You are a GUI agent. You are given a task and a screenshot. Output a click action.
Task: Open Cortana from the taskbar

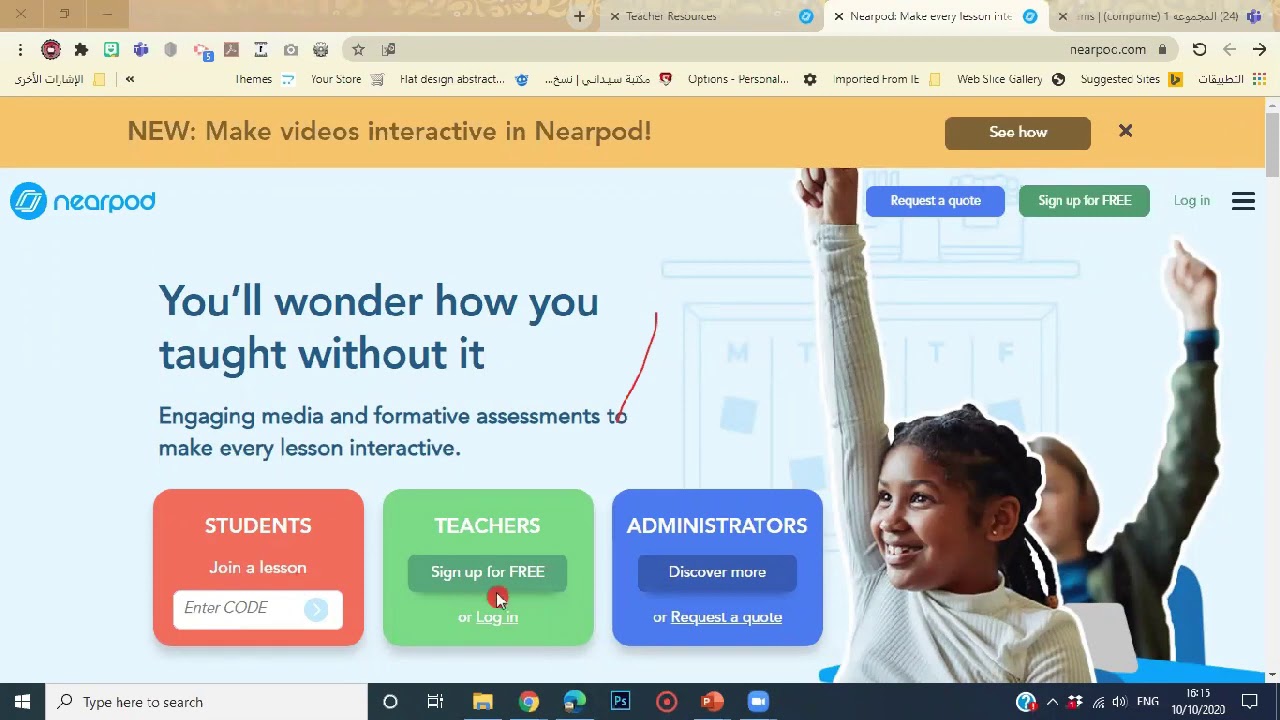(390, 702)
